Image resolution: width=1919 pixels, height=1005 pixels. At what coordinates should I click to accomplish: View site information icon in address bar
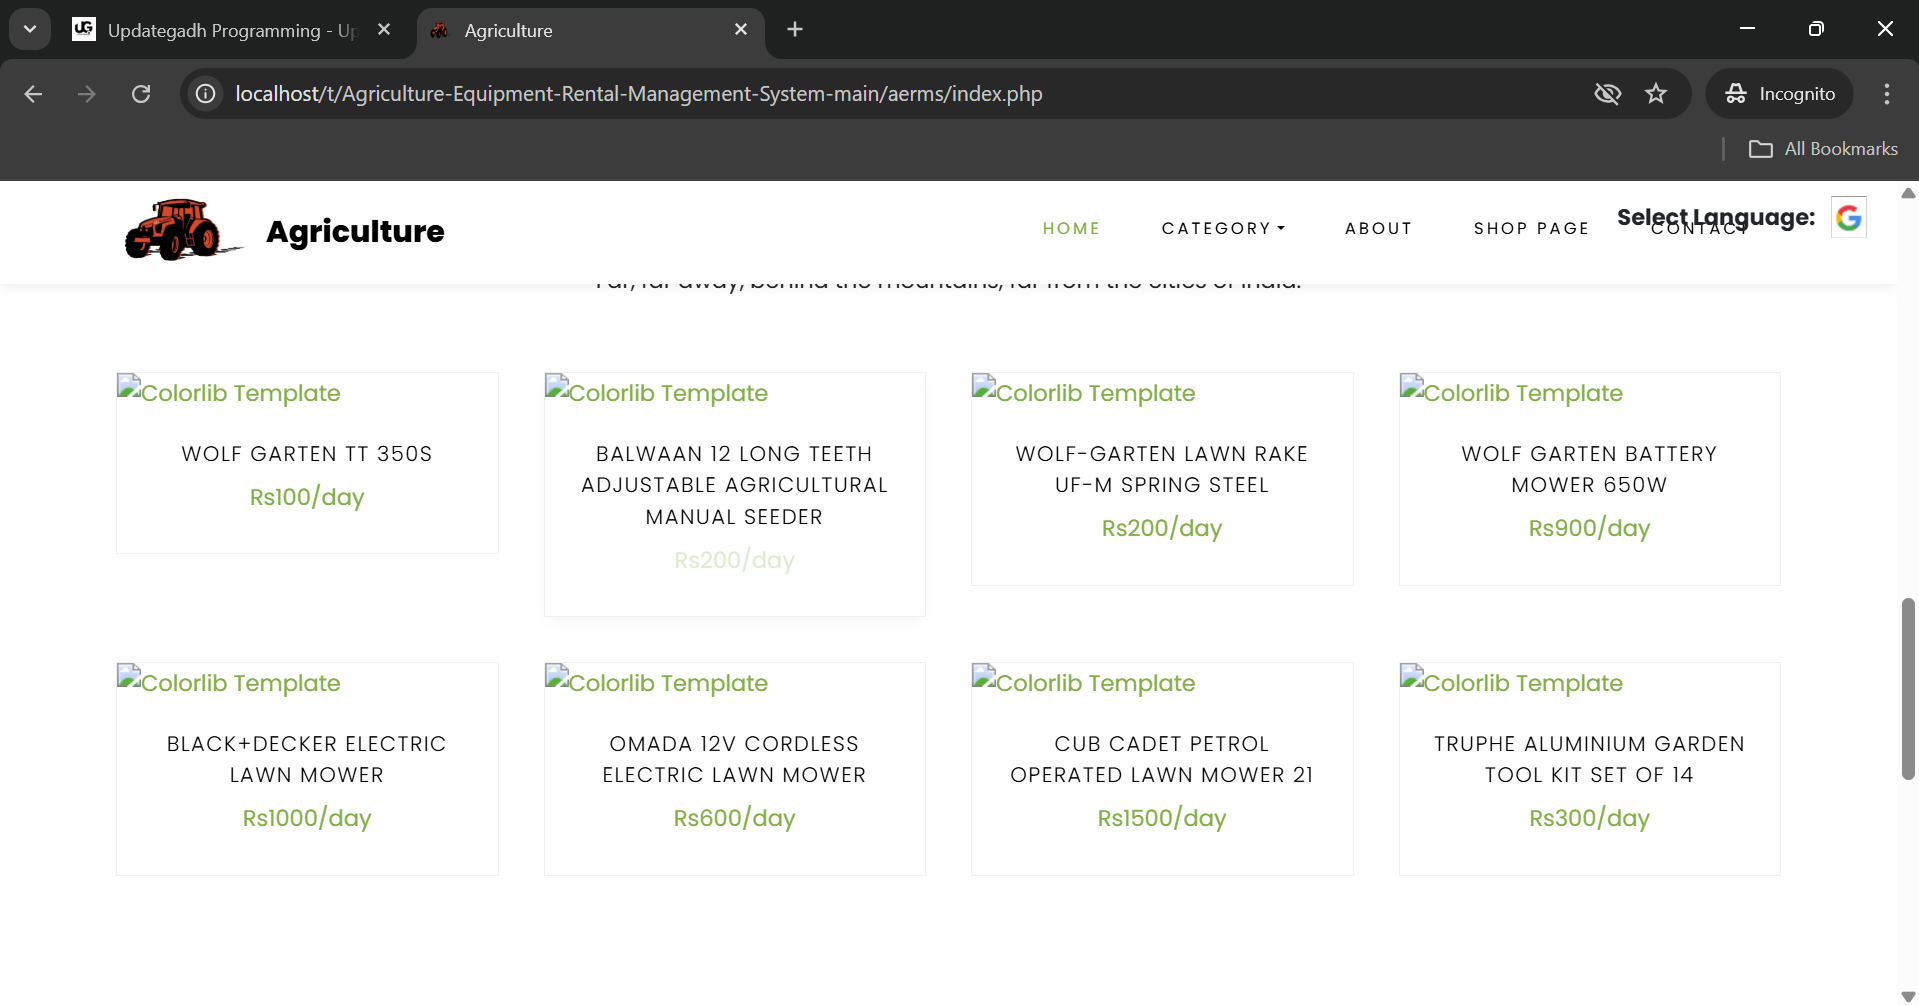pyautogui.click(x=206, y=94)
